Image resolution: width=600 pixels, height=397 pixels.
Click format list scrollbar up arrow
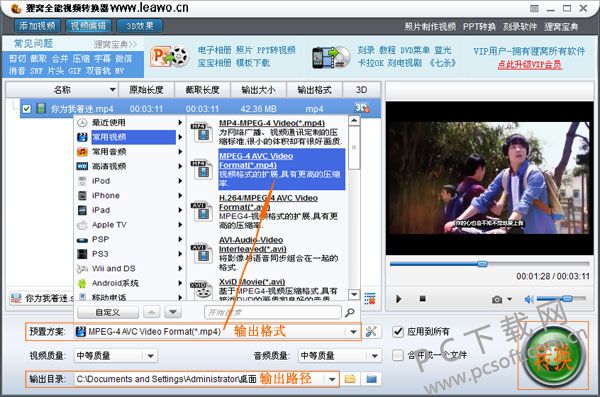pos(354,121)
